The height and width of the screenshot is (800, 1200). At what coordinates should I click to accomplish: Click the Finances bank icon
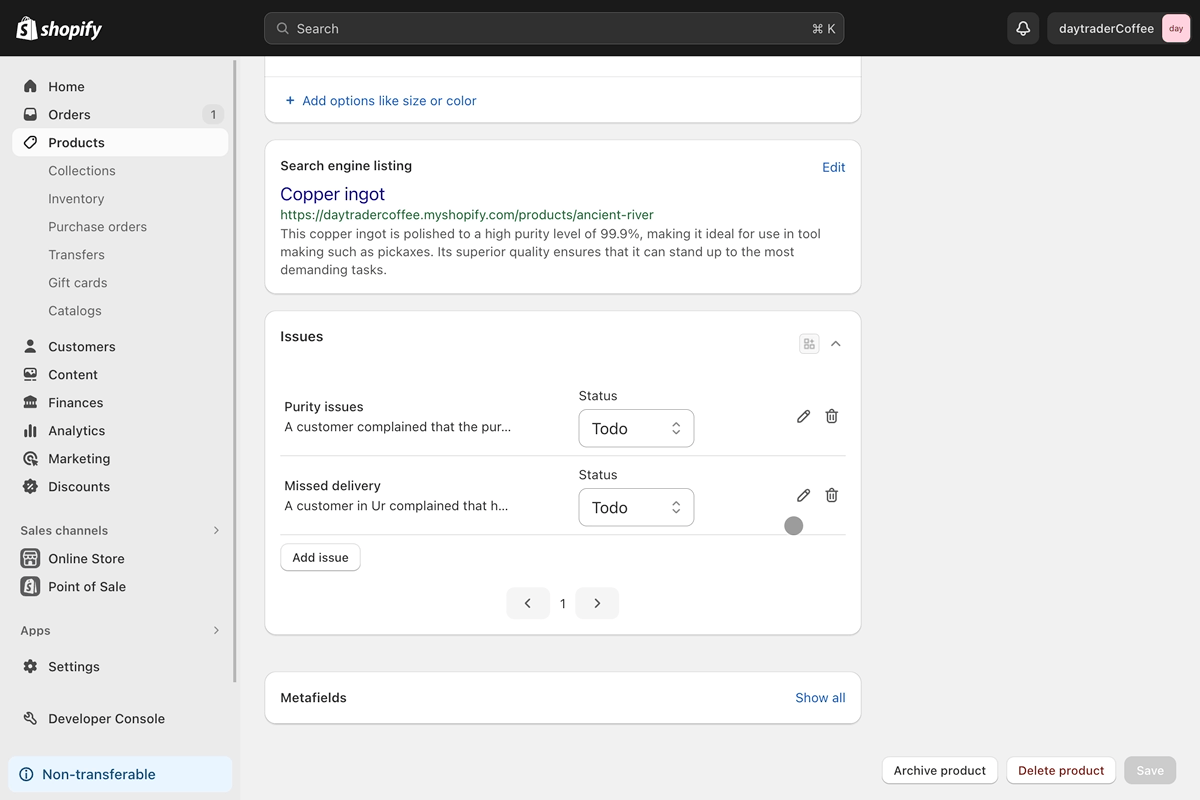[x=30, y=403]
